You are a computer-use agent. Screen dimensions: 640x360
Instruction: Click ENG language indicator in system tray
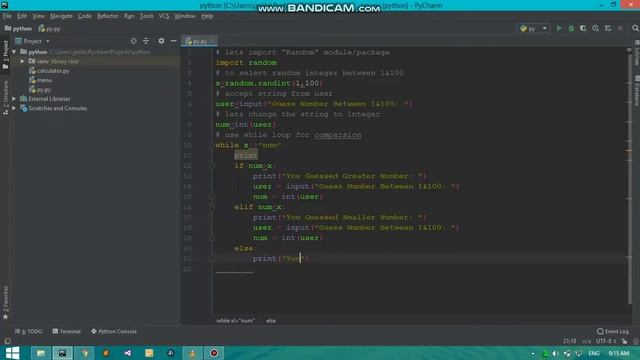tap(594, 353)
